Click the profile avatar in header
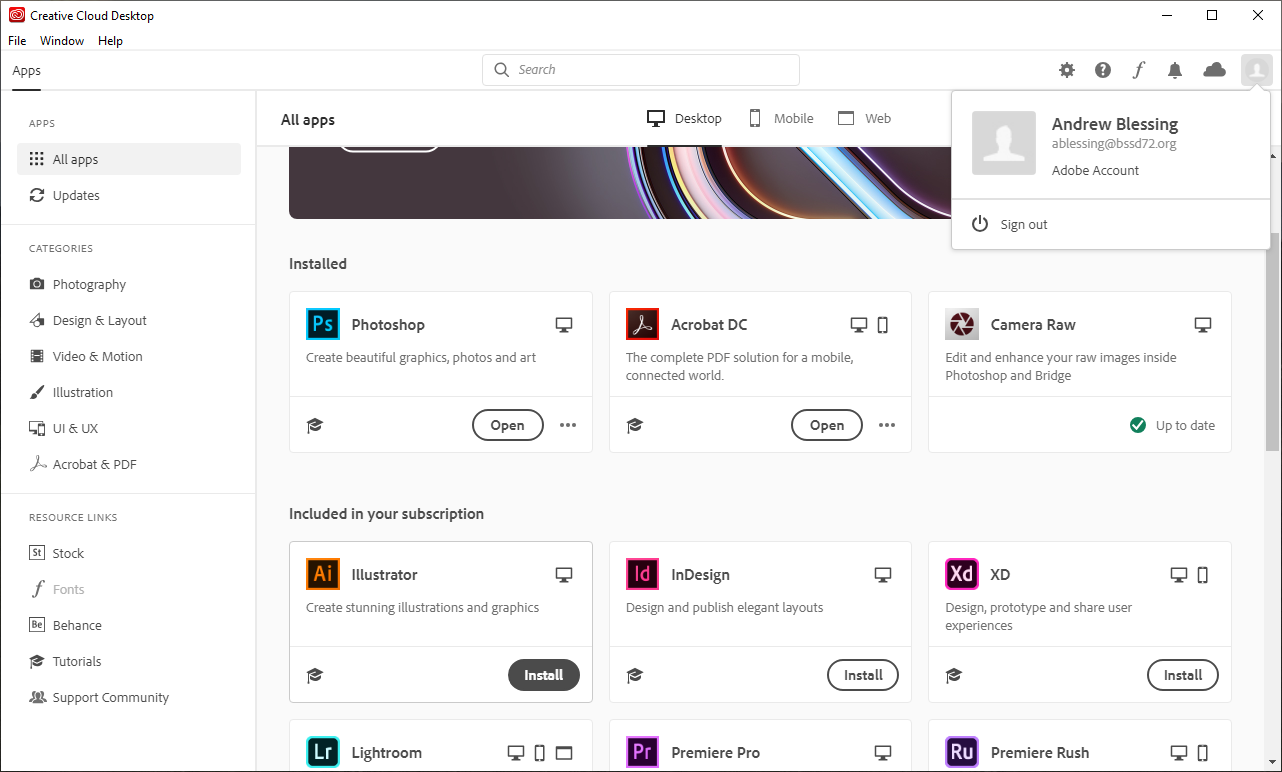1282x772 pixels. (x=1257, y=70)
